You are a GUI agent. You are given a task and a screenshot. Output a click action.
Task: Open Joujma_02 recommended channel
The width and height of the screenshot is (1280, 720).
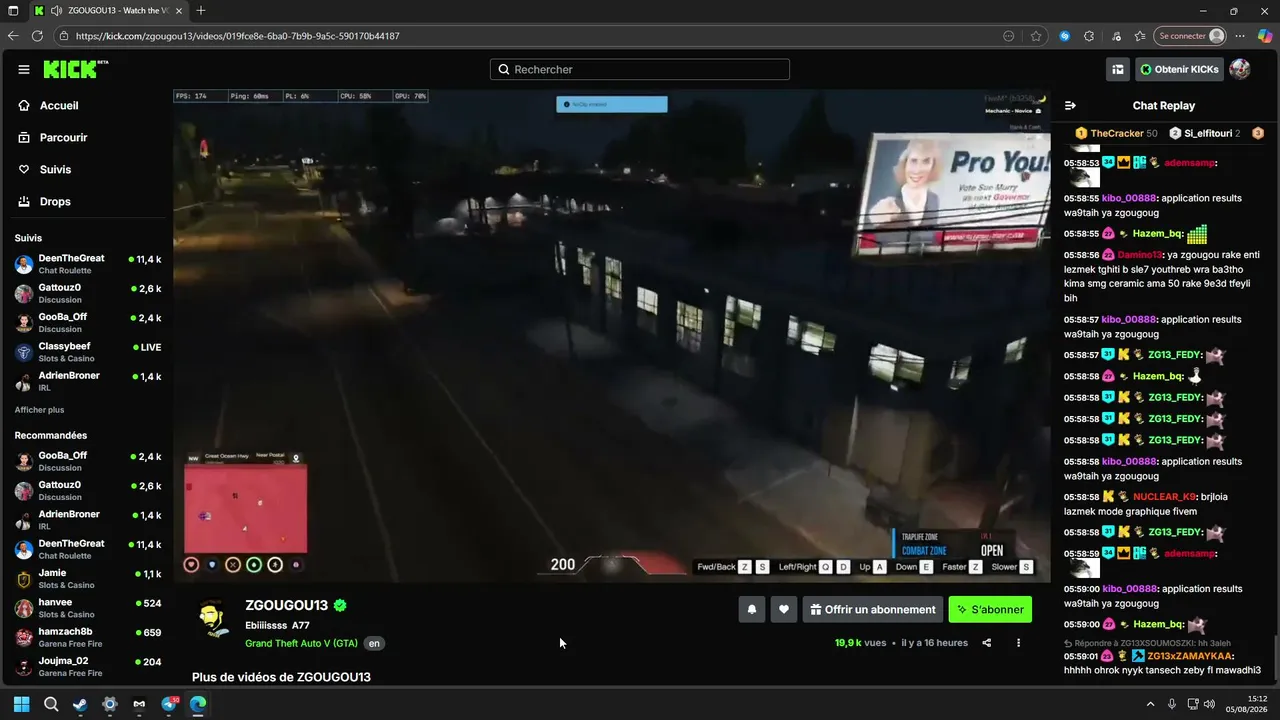[87, 666]
